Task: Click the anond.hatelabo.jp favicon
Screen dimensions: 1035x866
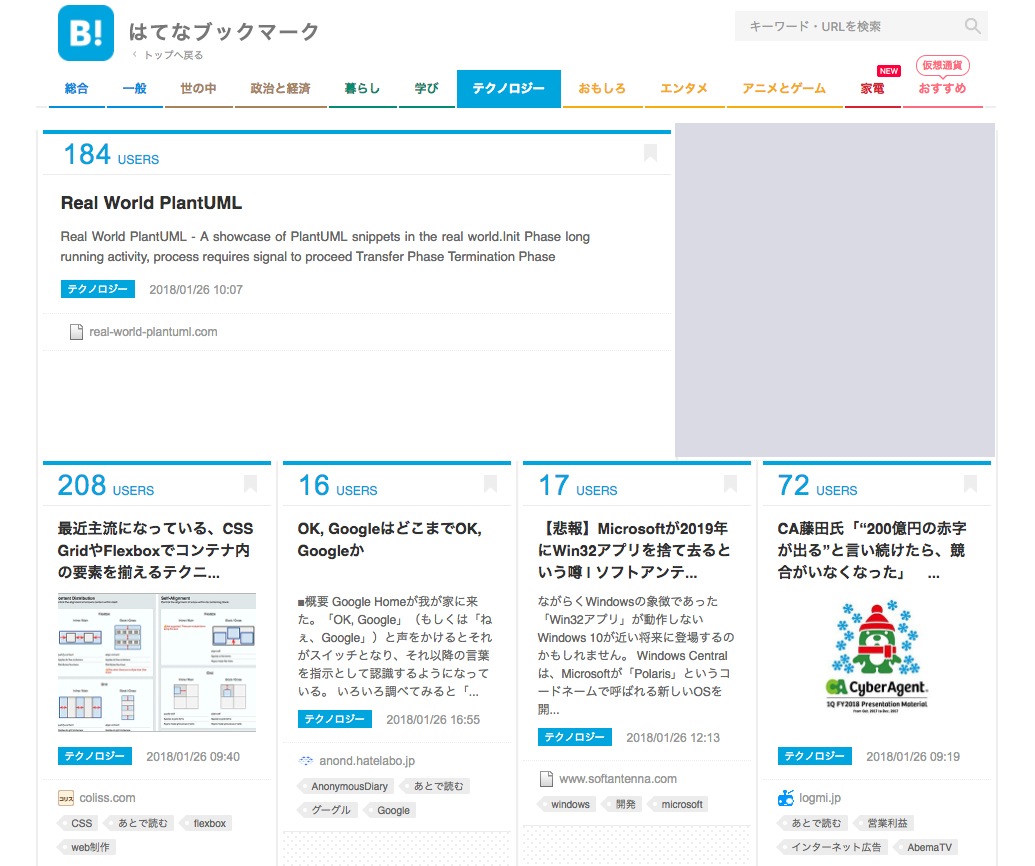Action: [x=306, y=760]
